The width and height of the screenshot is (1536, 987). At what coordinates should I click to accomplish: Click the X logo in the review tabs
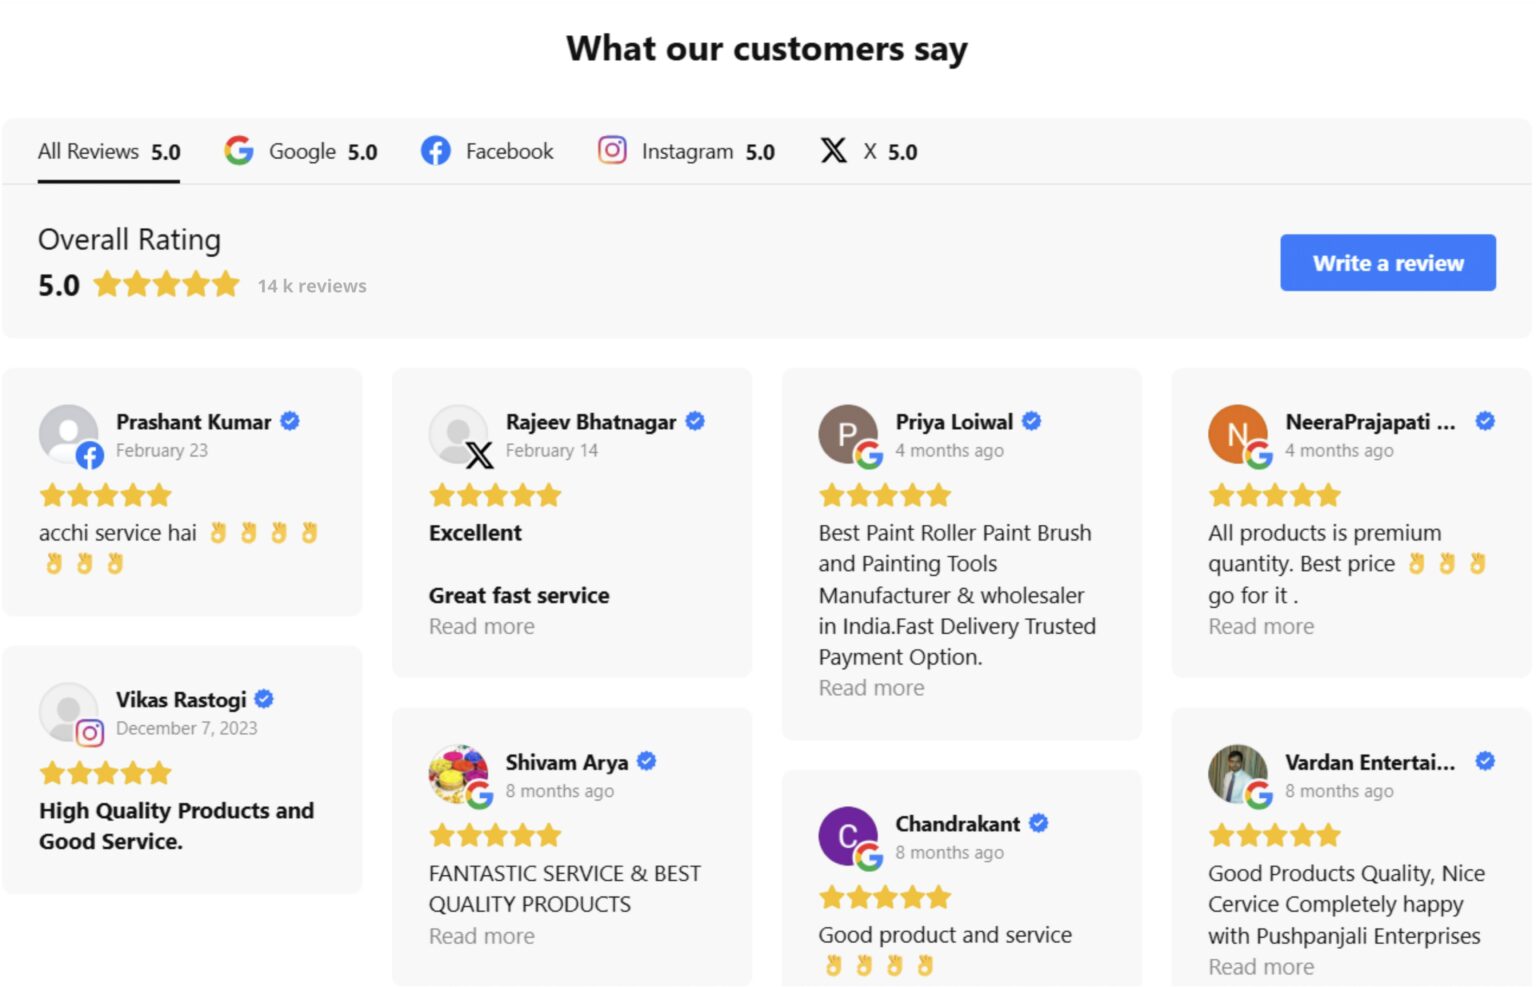[833, 151]
